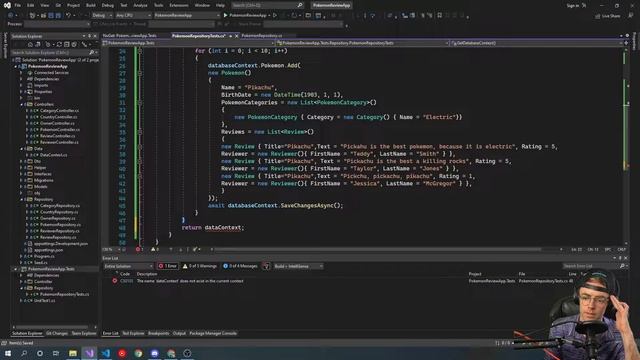Open VS Code from the taskbar

(106, 353)
